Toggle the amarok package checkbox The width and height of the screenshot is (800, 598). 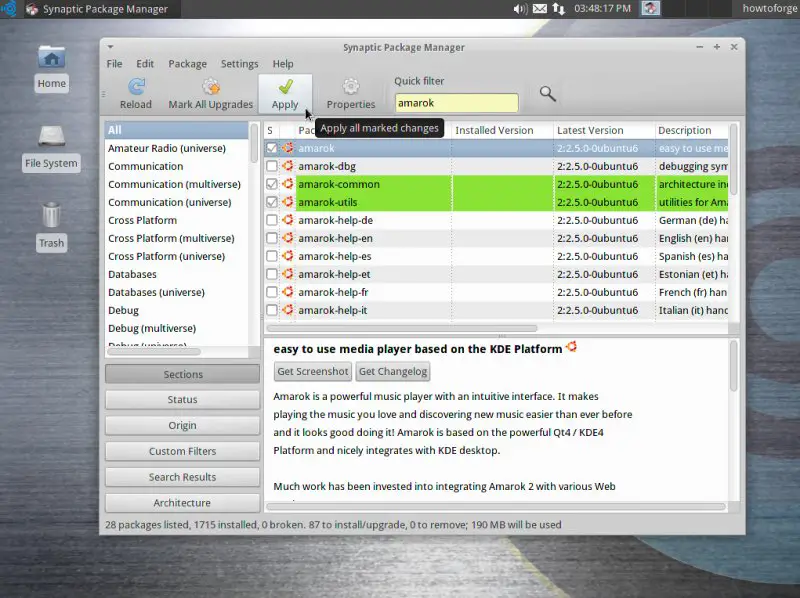[272, 148]
